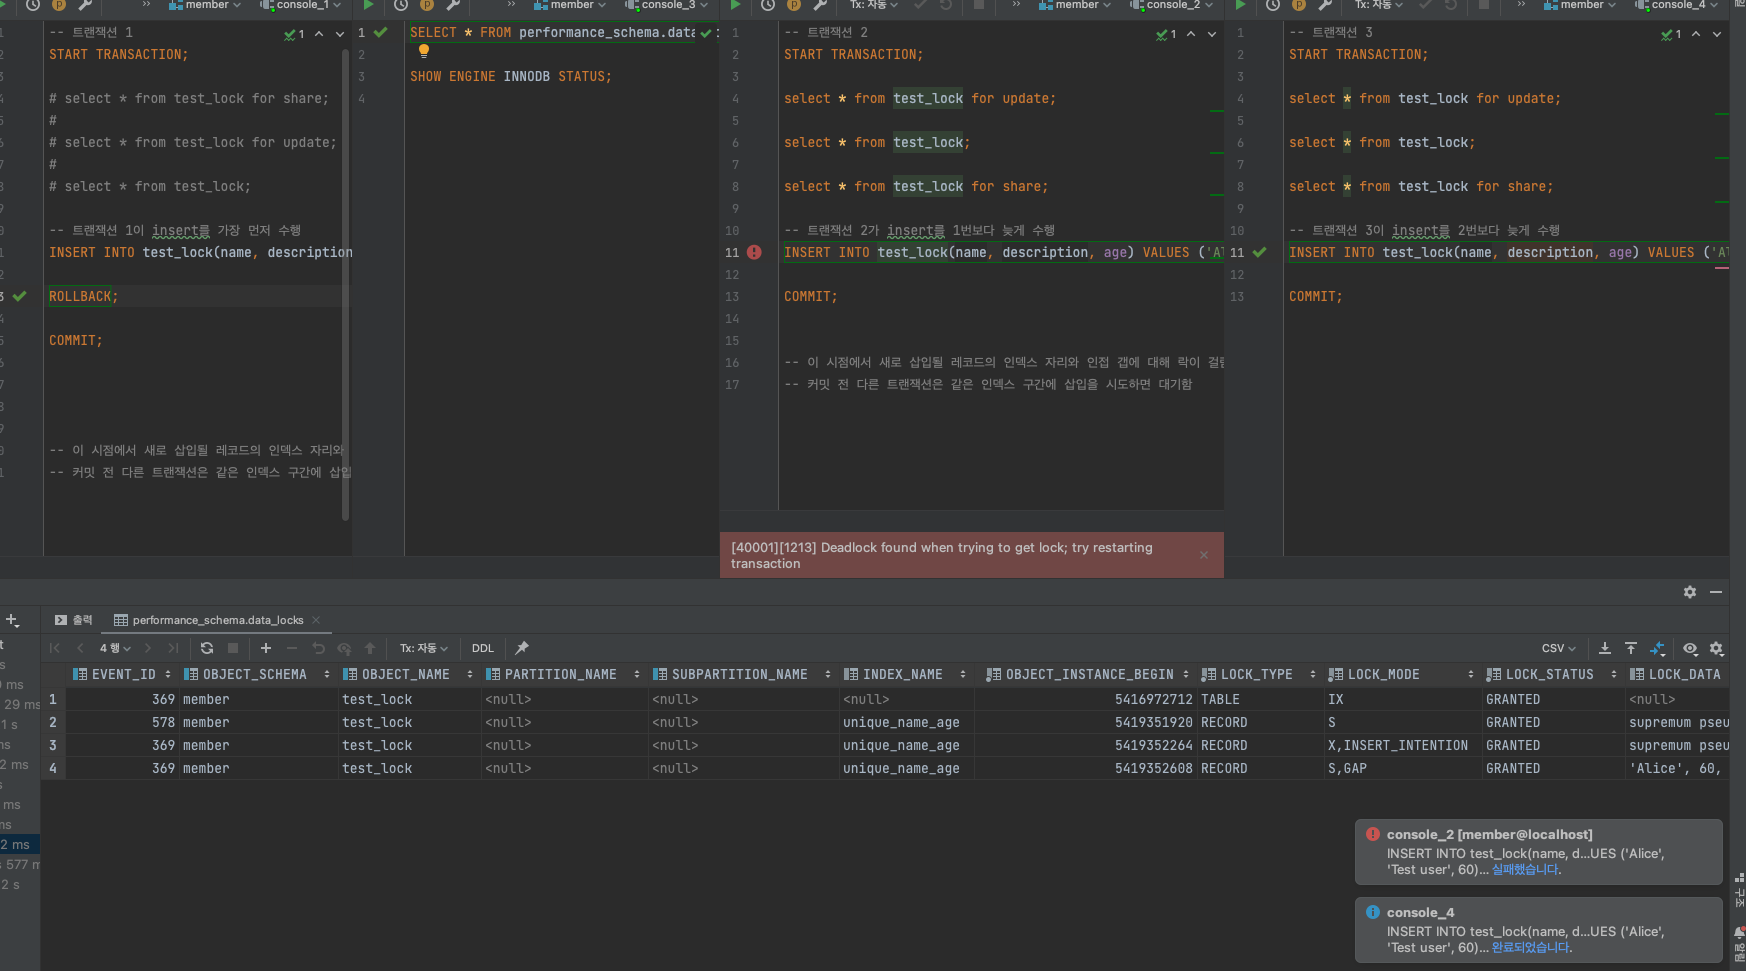This screenshot has width=1746, height=971.
Task: Open result panel gear settings at top
Action: [1690, 592]
